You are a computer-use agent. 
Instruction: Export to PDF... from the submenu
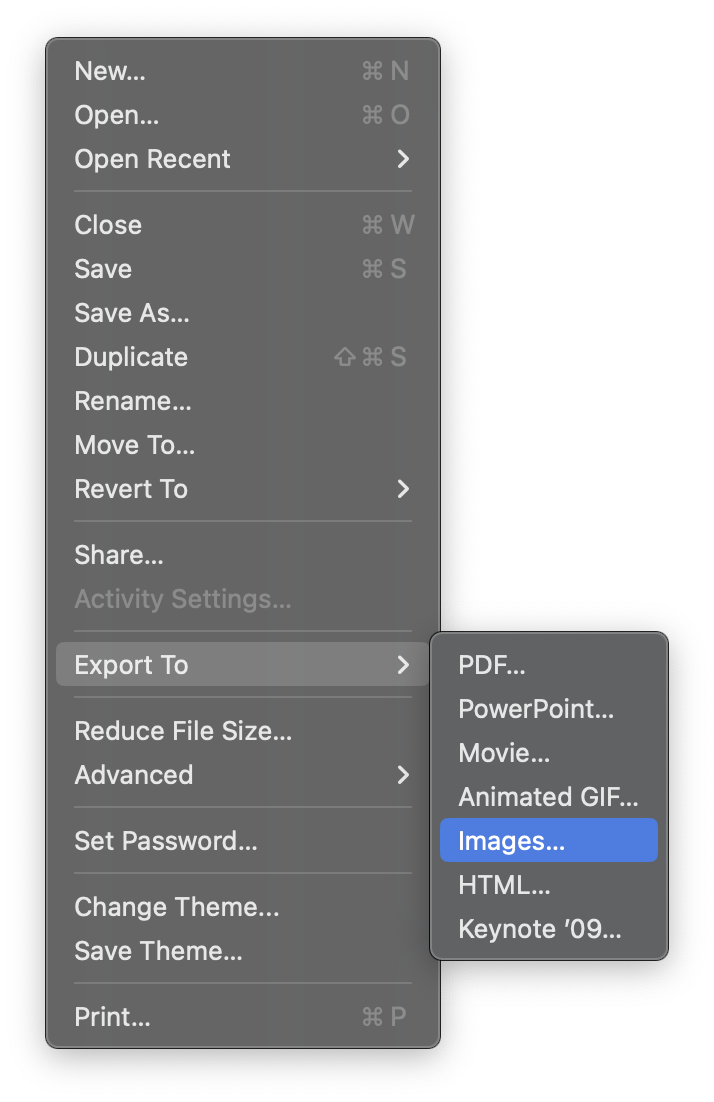(x=492, y=665)
